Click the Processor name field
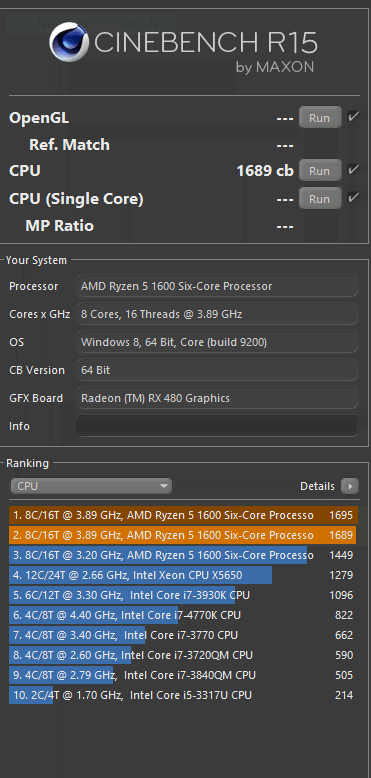 click(217, 286)
